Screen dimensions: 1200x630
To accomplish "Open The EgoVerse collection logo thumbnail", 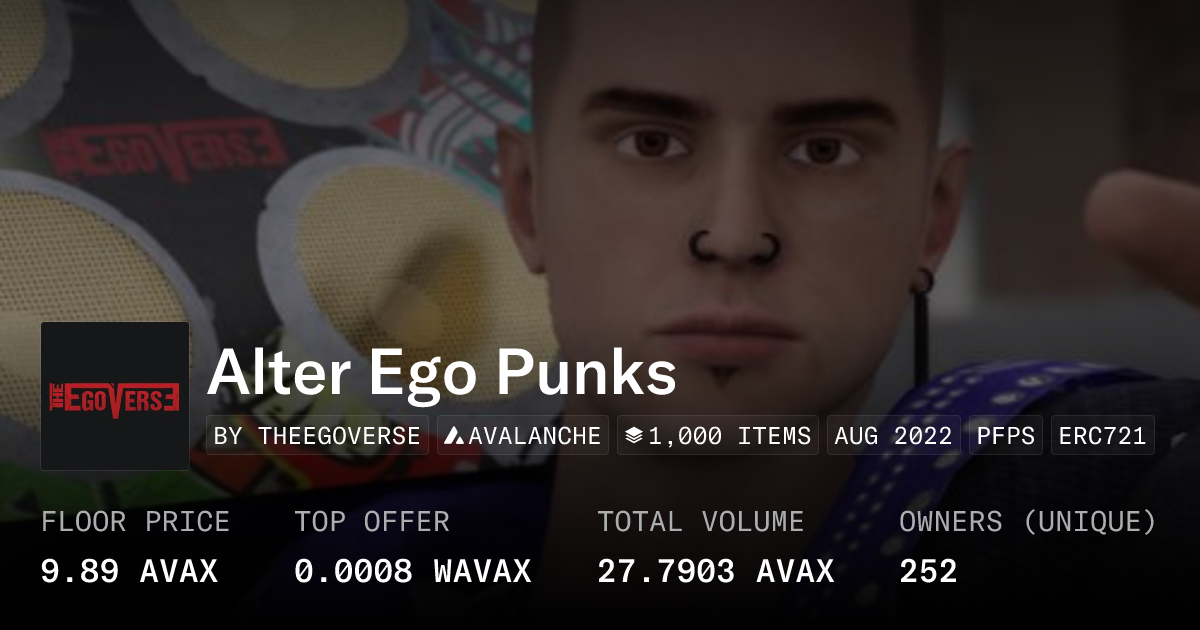I will 115,396.
